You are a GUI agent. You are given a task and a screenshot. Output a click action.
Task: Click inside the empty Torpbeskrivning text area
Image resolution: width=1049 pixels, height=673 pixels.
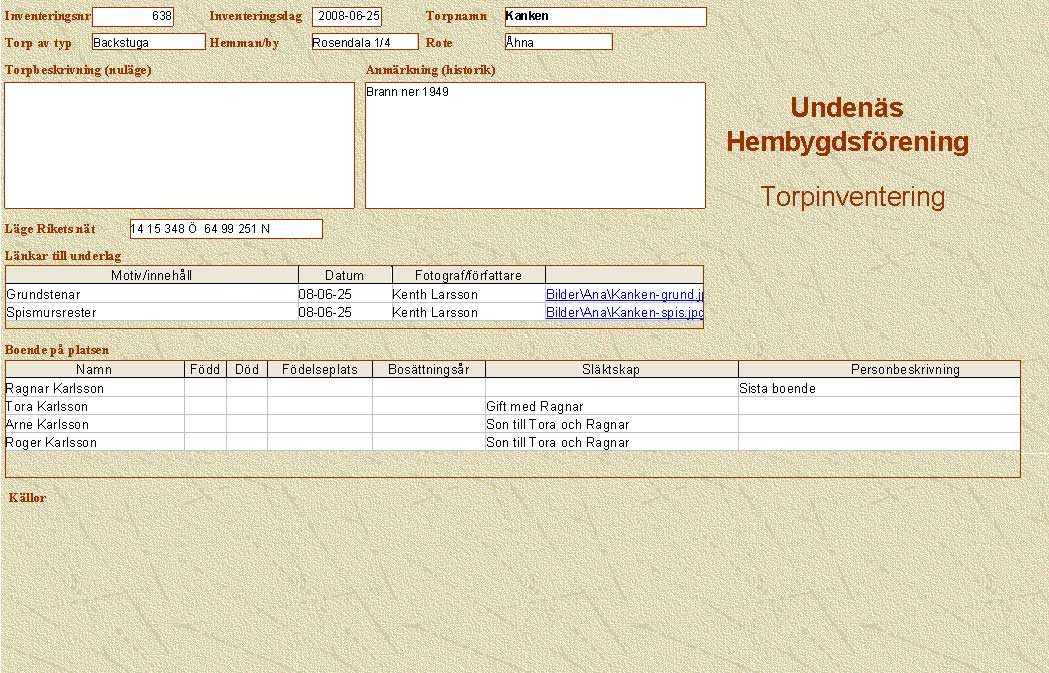(180, 145)
